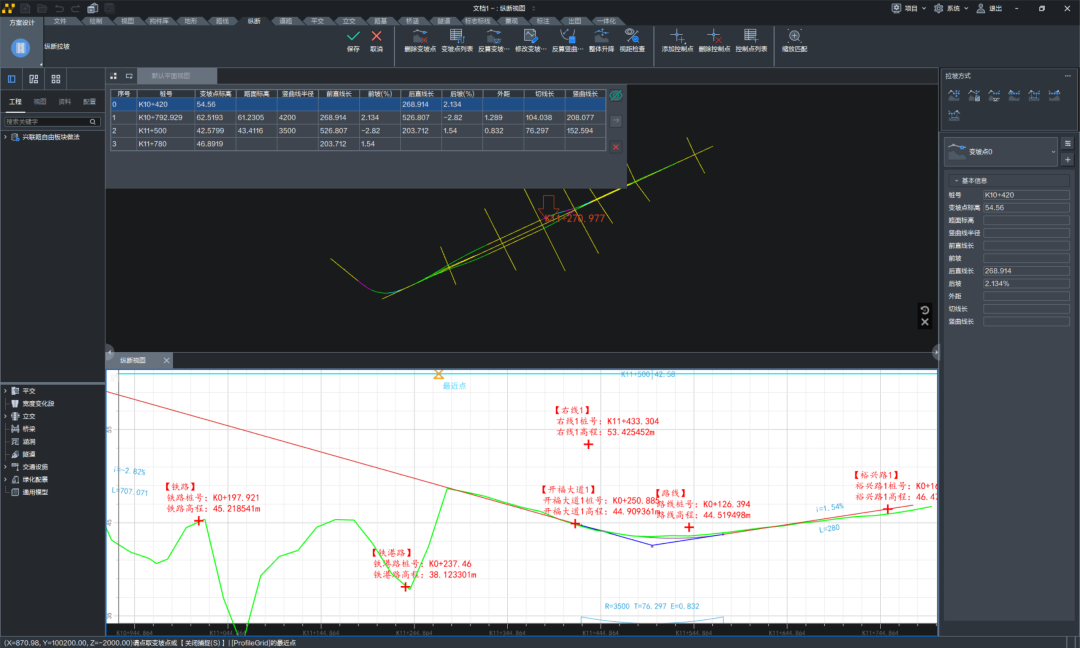Expand the 平交 tree item
Image resolution: width=1080 pixels, height=648 pixels.
pyautogui.click(x=6, y=390)
